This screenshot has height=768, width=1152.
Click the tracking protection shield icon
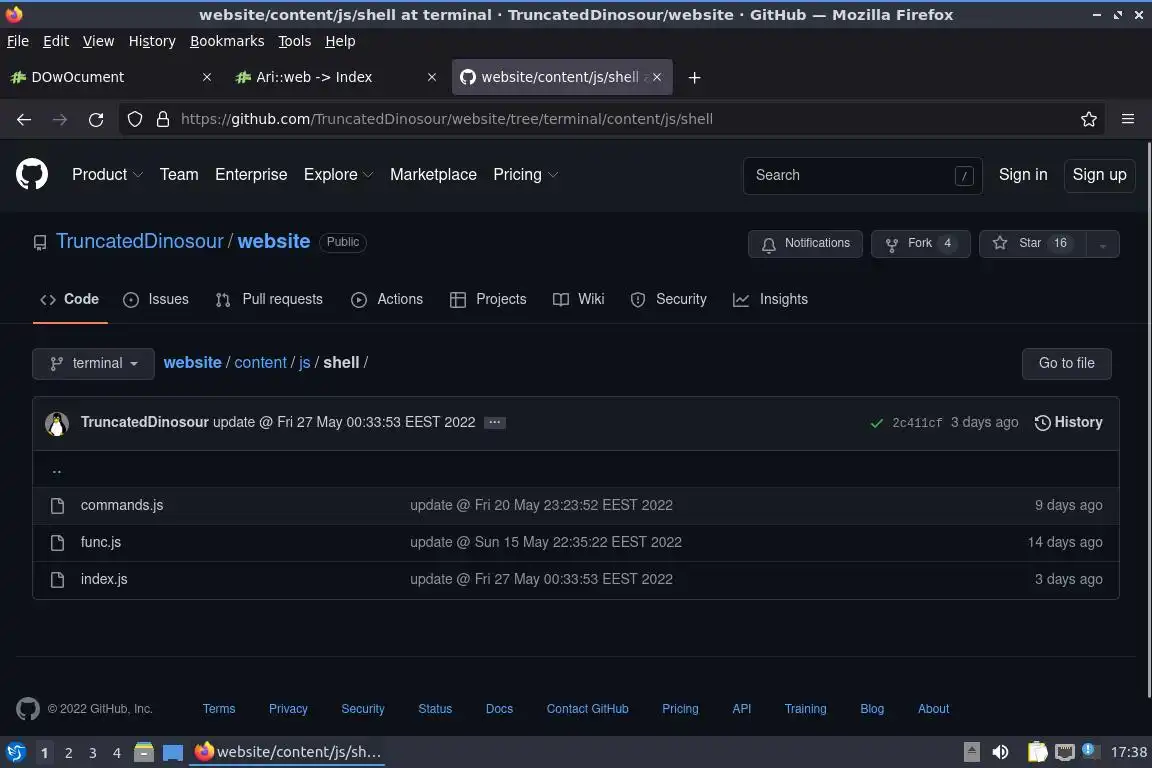(134, 119)
